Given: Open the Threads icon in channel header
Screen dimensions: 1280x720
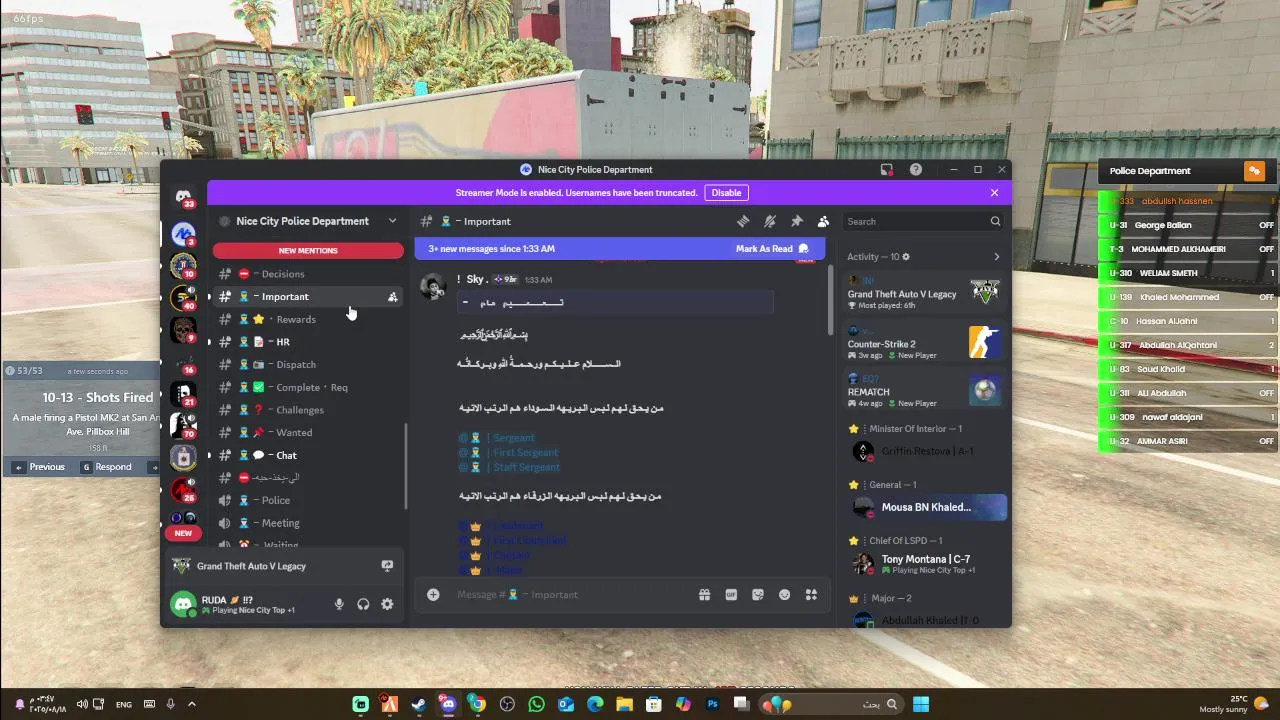Looking at the screenshot, I should pyautogui.click(x=743, y=221).
